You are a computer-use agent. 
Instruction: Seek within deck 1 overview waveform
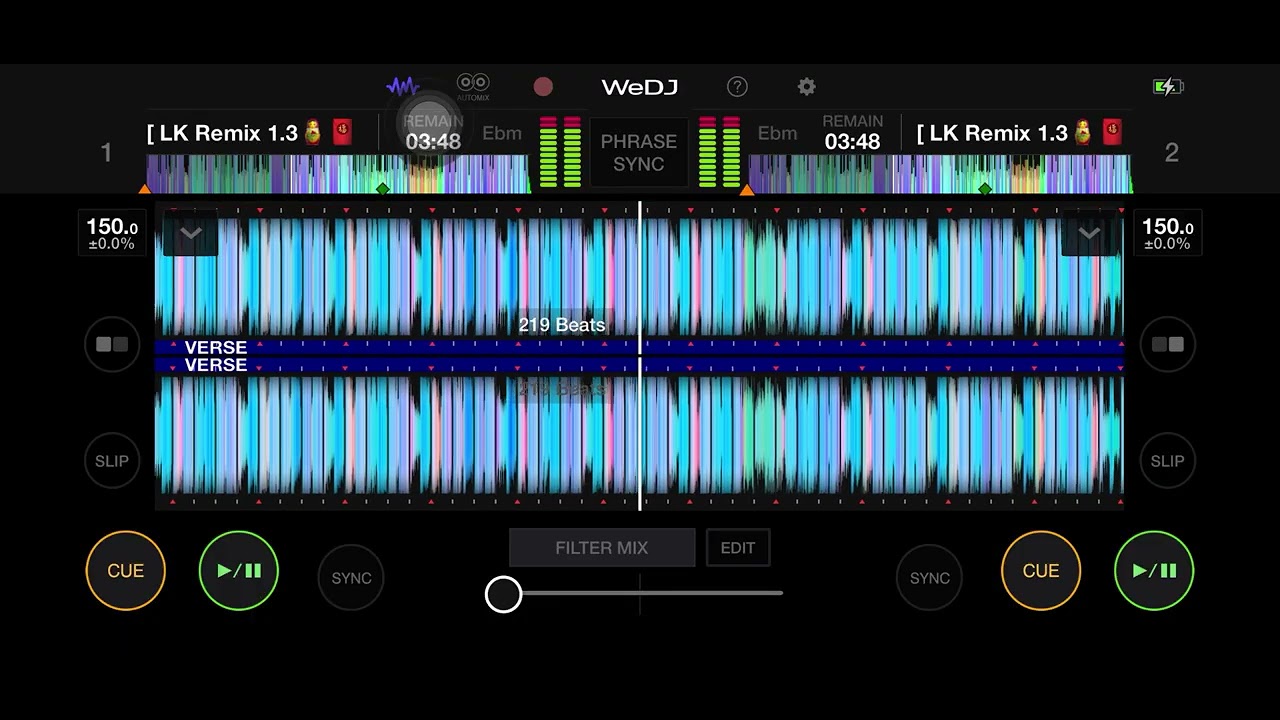click(338, 173)
